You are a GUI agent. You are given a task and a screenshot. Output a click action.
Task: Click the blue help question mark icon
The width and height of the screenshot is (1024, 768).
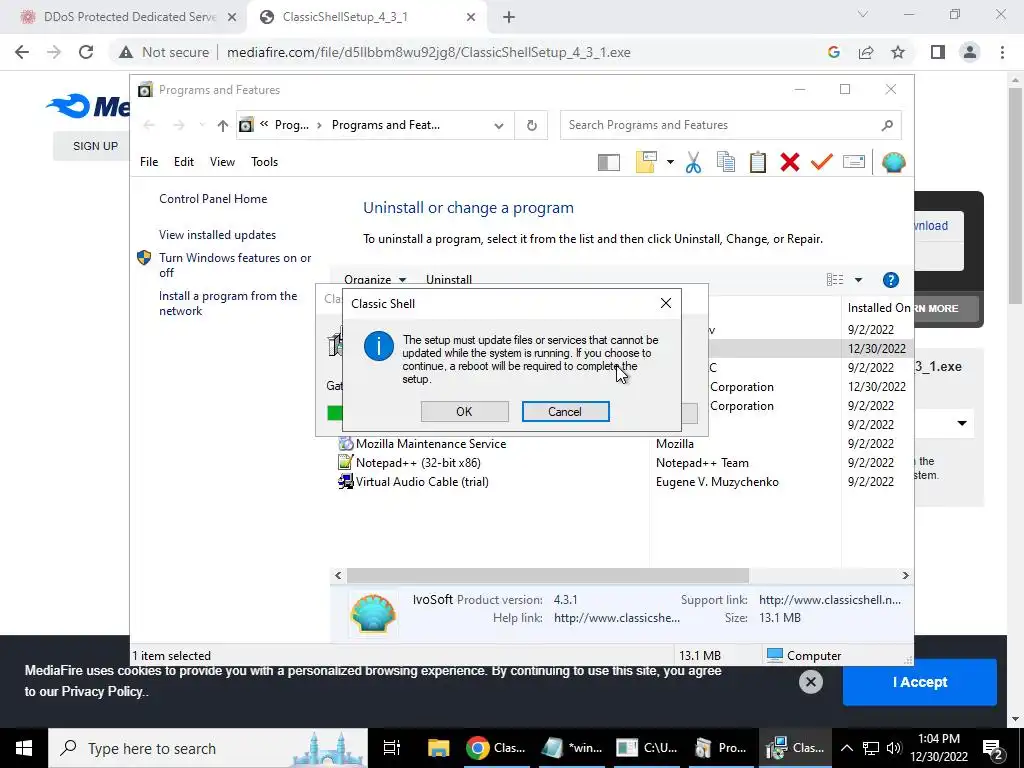[891, 280]
